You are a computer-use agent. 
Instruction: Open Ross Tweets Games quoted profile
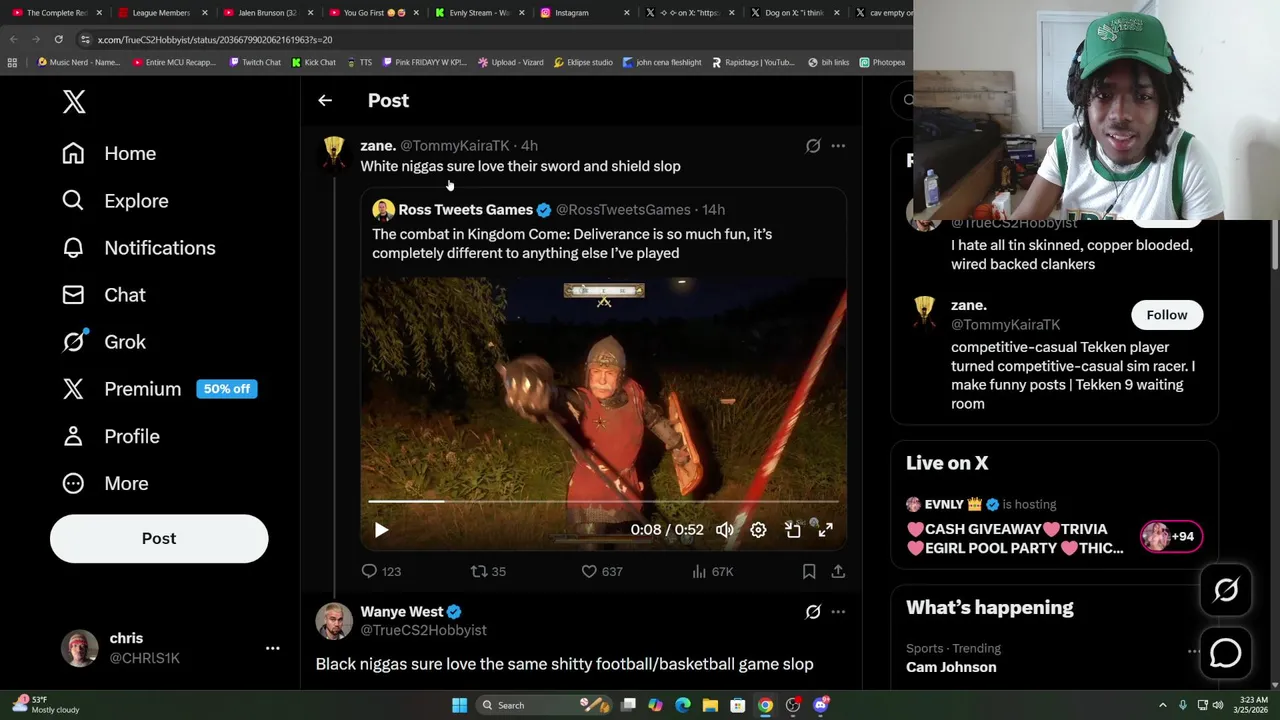(465, 209)
